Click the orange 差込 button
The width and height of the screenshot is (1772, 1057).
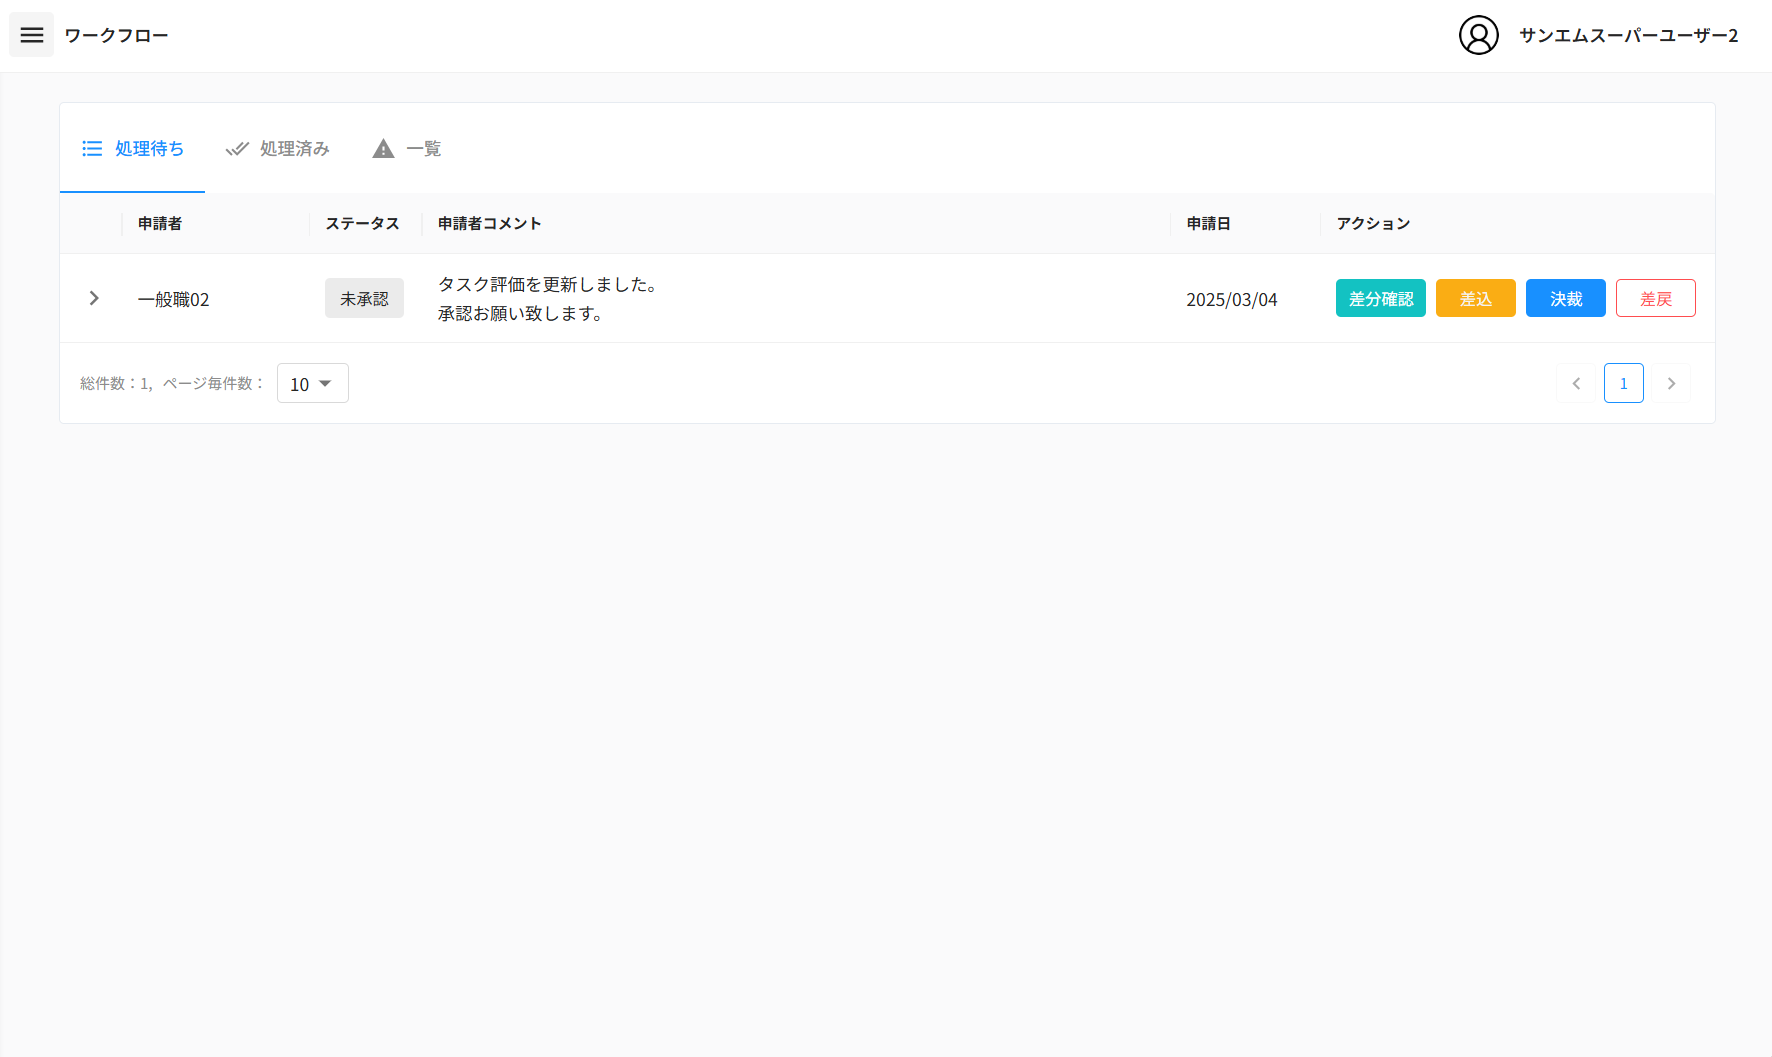pyautogui.click(x=1475, y=298)
